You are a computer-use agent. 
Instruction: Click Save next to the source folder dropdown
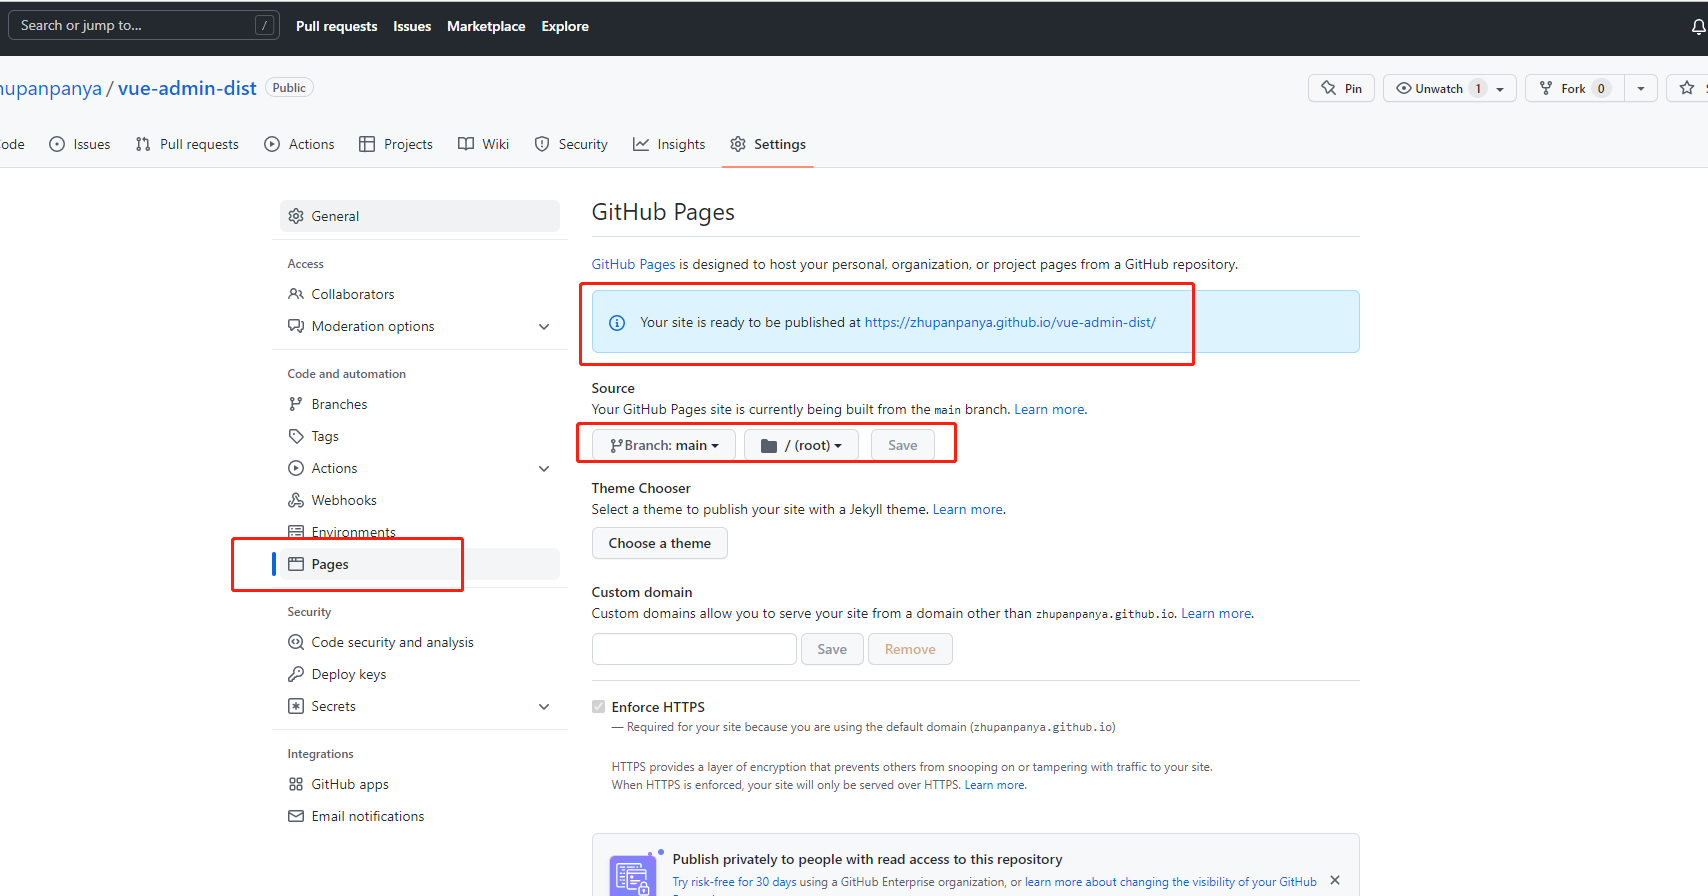(x=903, y=445)
